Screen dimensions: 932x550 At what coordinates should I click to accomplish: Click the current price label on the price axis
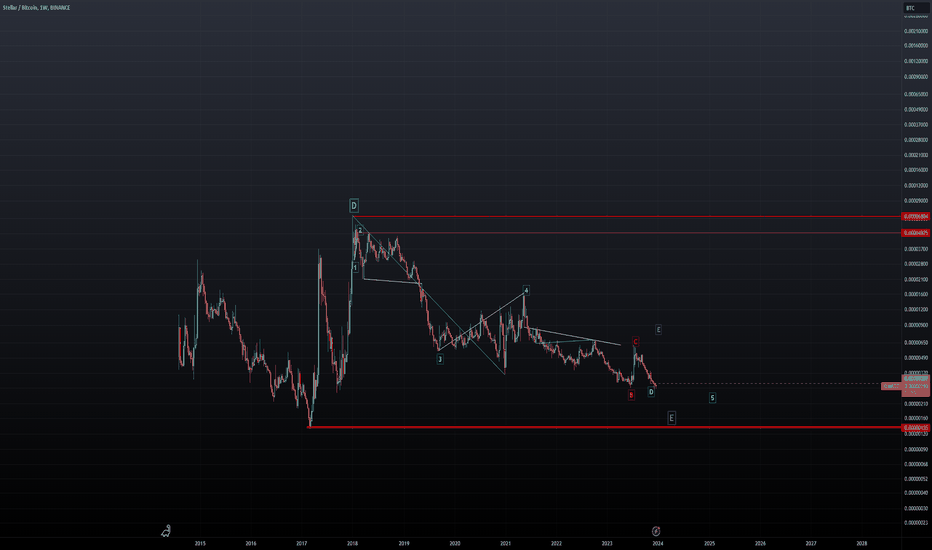tap(916, 386)
